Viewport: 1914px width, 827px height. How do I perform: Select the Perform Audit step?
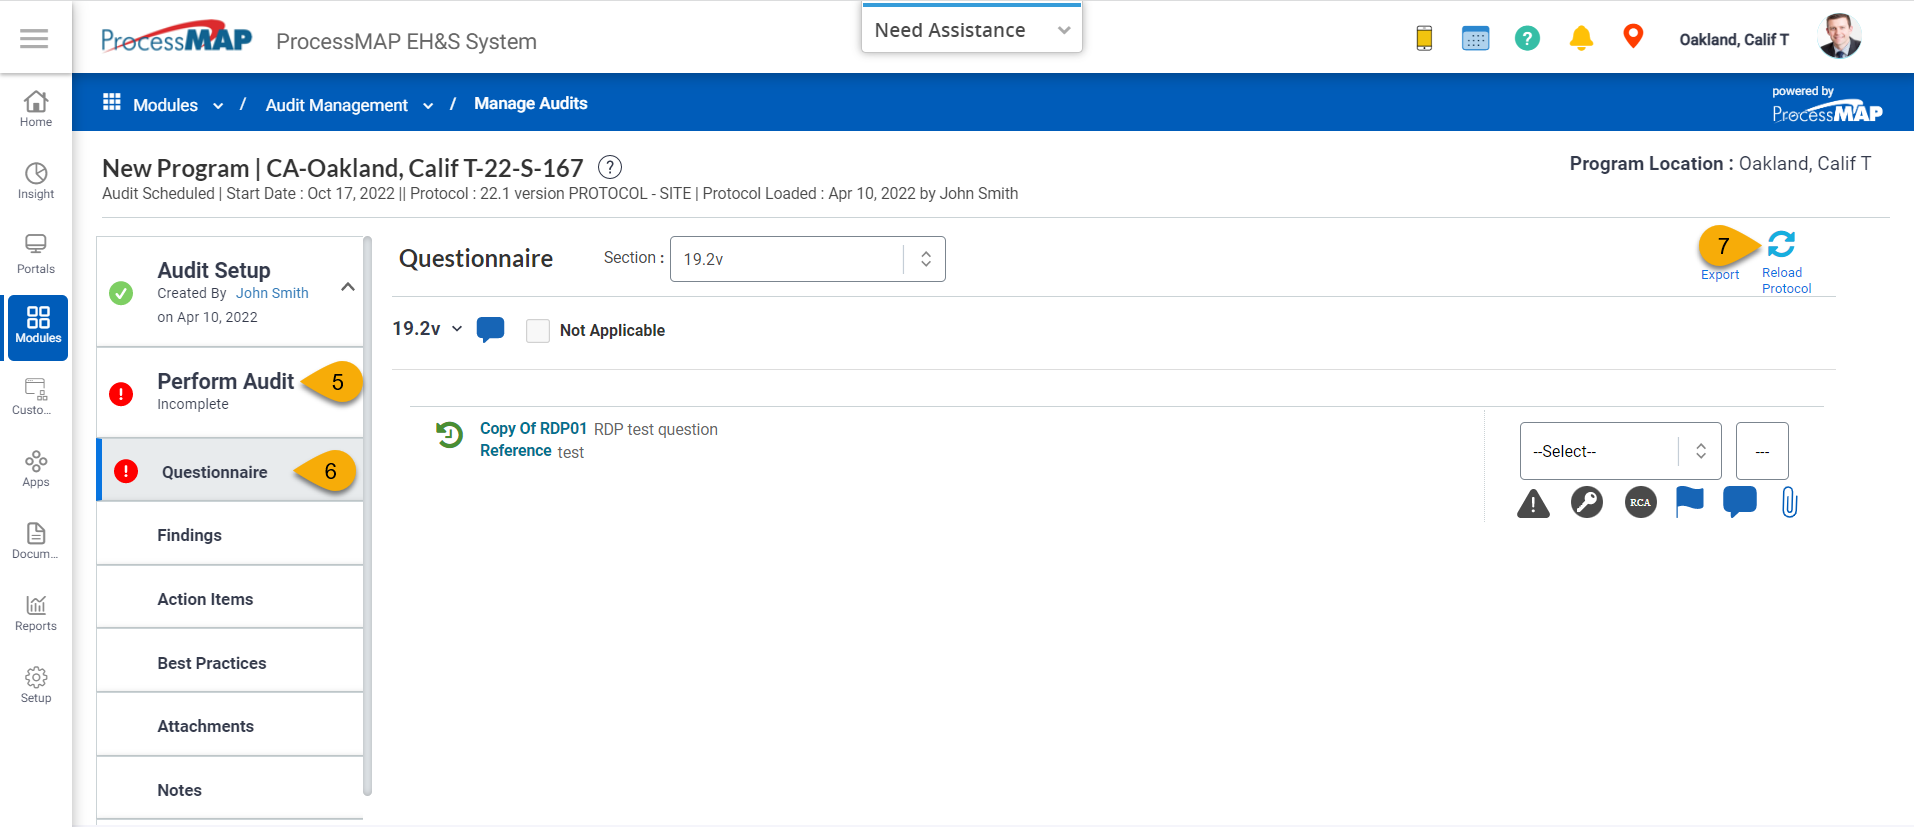[230, 392]
